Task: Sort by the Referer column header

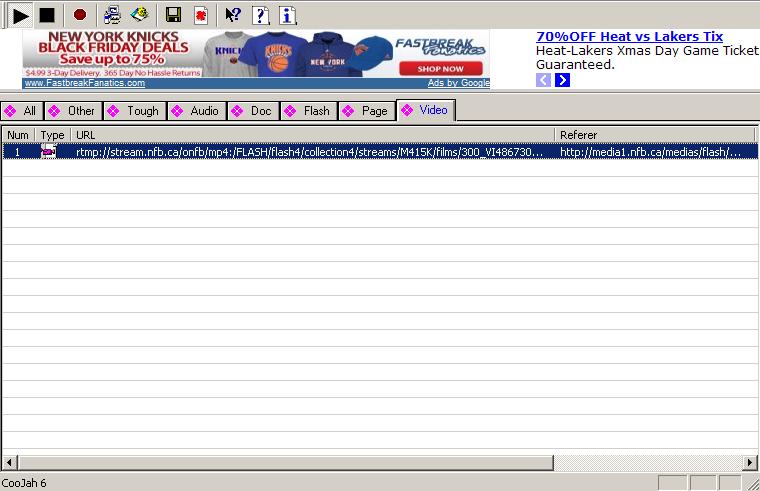Action: tap(655, 135)
